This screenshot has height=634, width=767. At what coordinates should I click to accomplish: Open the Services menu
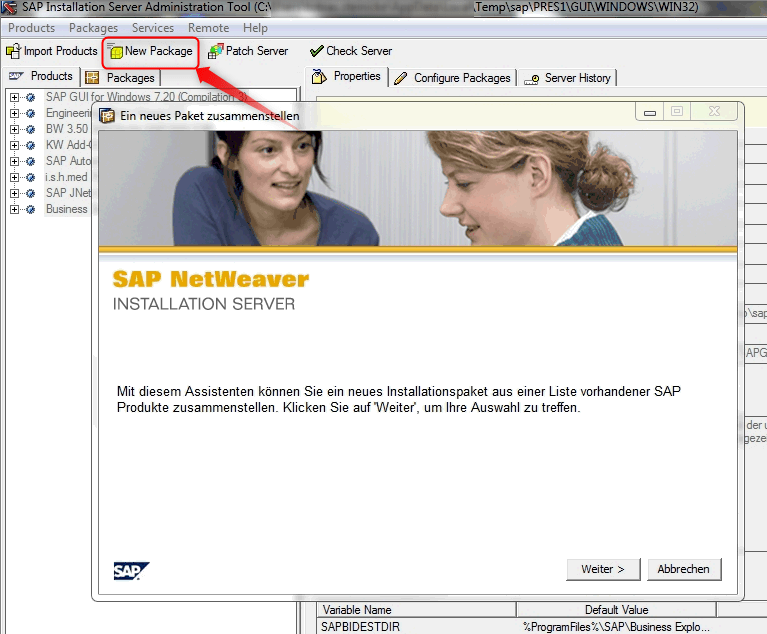pos(153,28)
